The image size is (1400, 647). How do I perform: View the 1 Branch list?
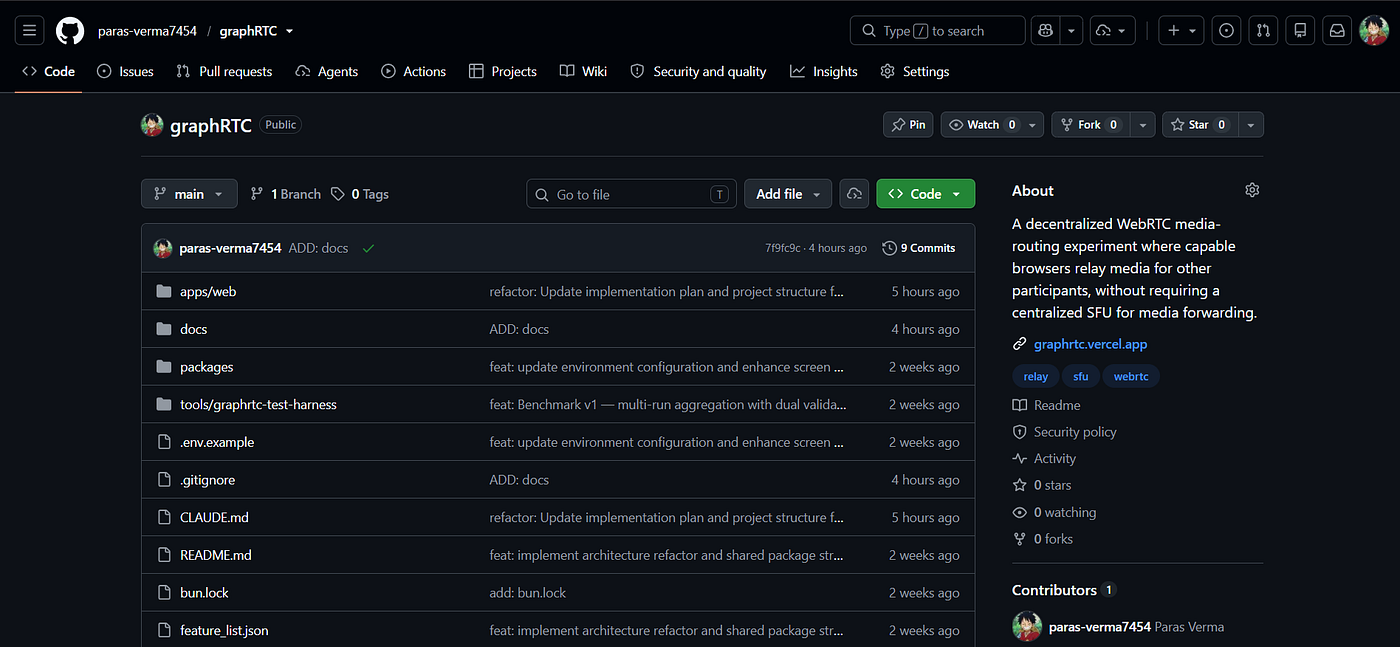click(286, 194)
